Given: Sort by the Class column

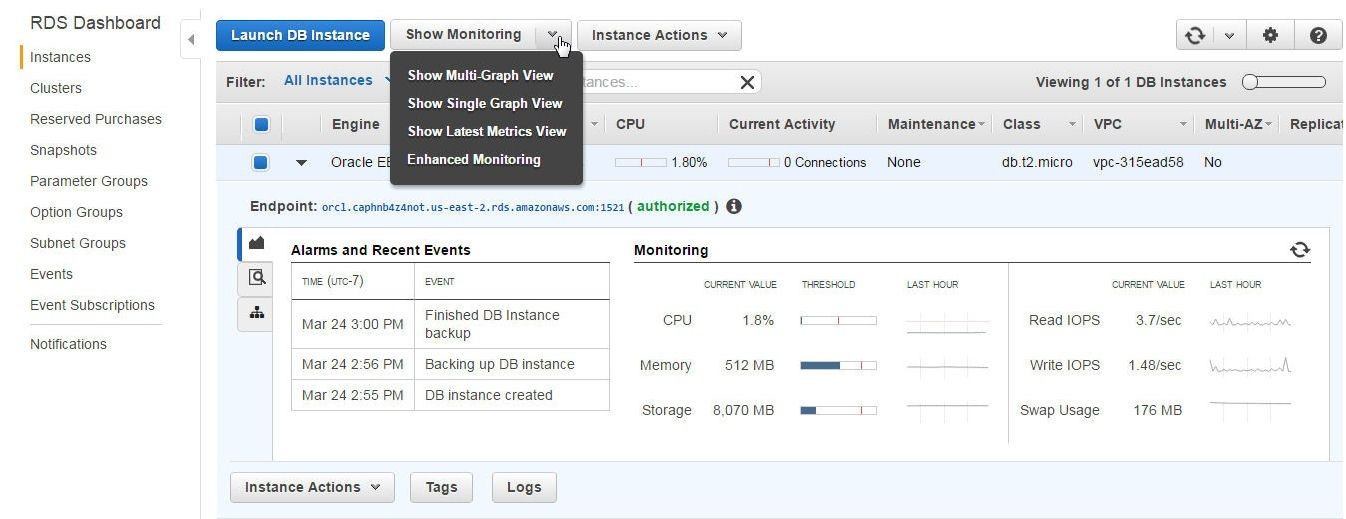Looking at the screenshot, I should point(1039,124).
